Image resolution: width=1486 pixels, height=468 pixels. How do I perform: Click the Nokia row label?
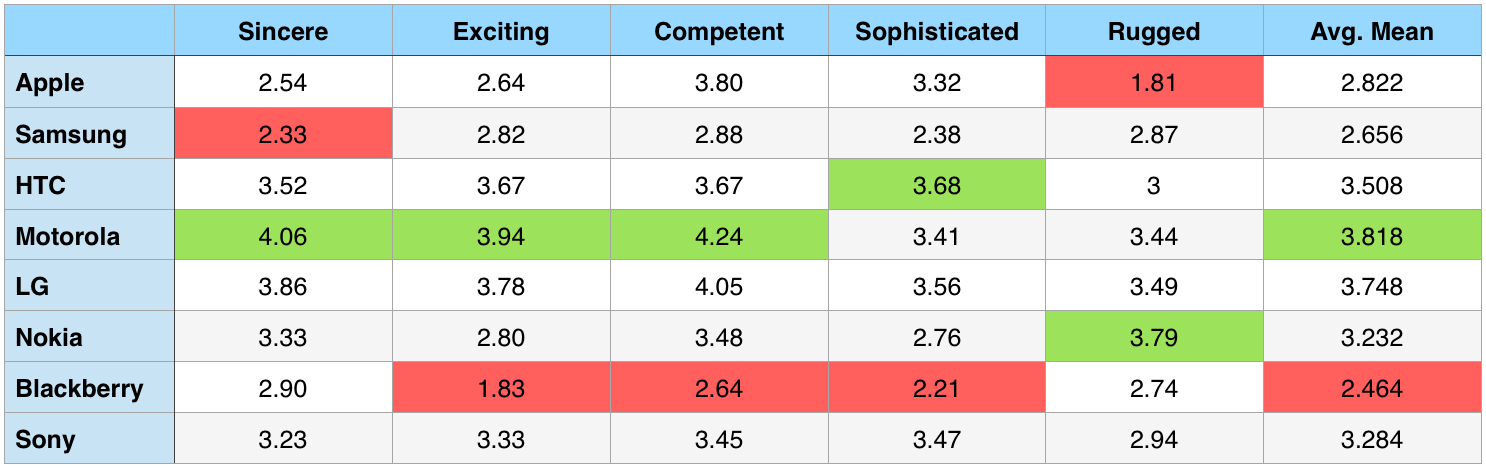[x=49, y=338]
